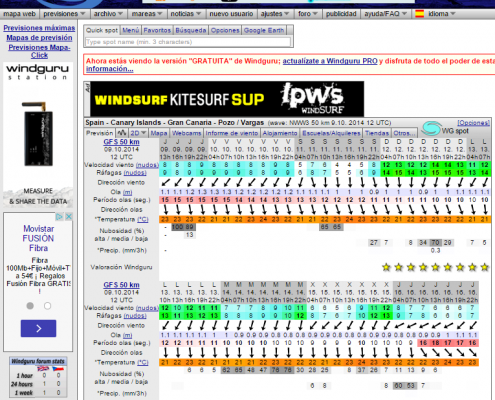Switch to the Menú tab
The height and width of the screenshot is (400, 495).
point(131,30)
